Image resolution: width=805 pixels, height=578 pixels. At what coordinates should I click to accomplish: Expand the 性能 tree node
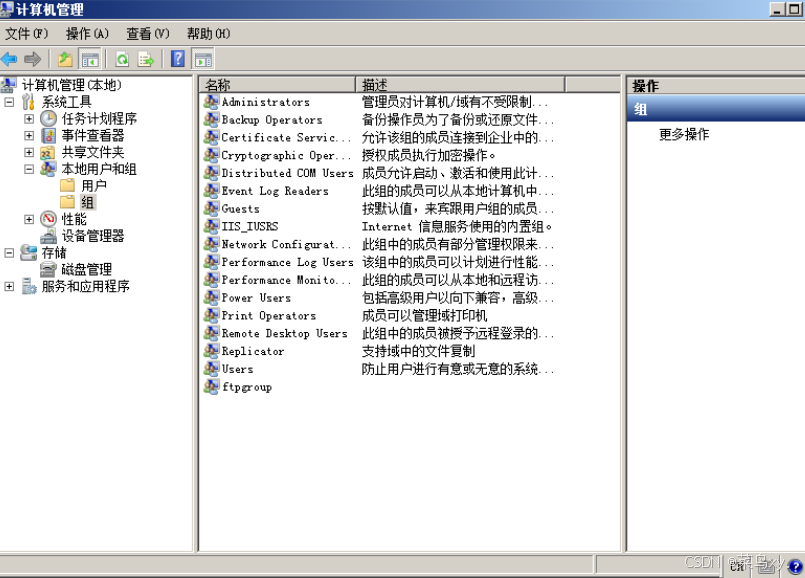click(29, 219)
